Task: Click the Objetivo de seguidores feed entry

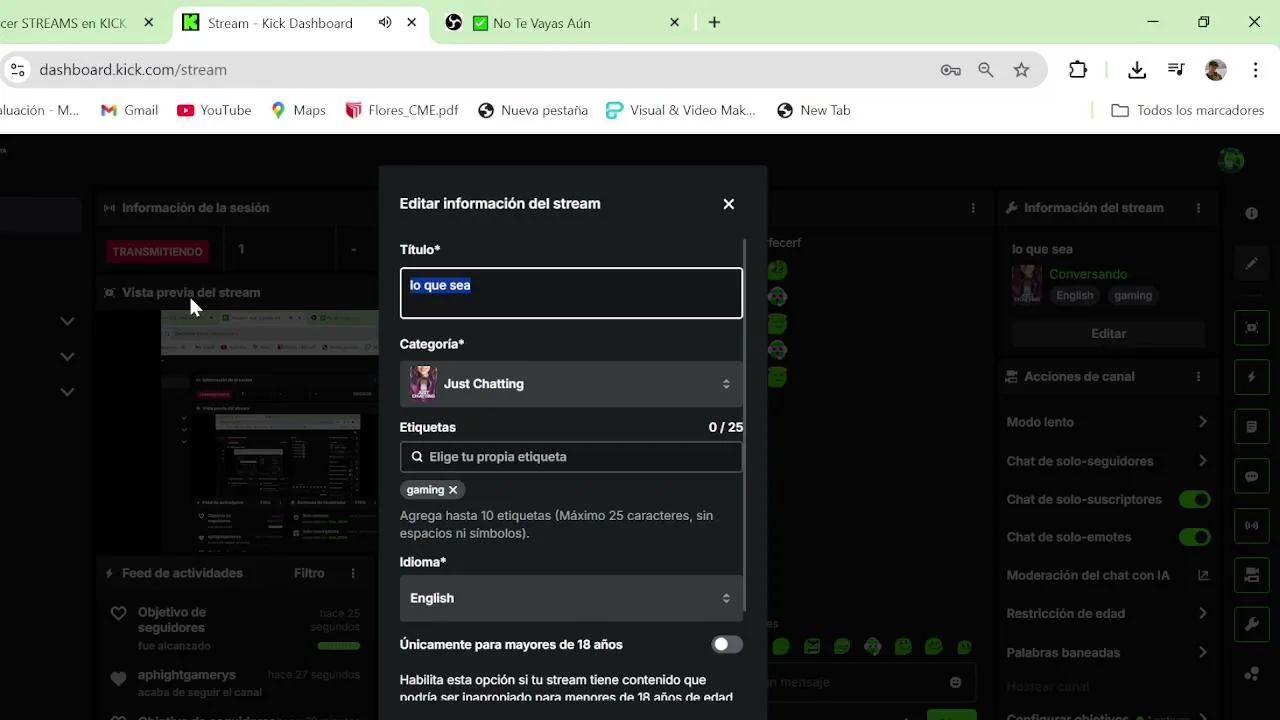Action: (x=235, y=629)
